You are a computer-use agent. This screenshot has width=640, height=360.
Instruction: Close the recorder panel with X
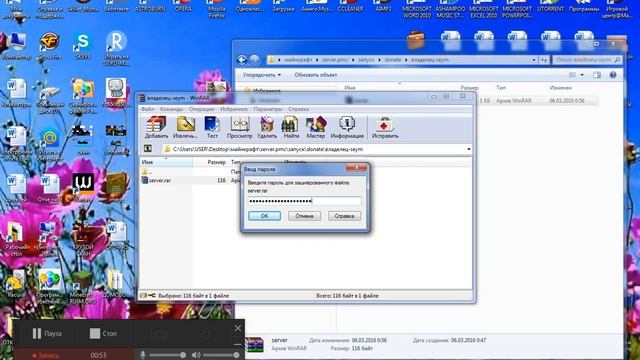click(x=238, y=328)
